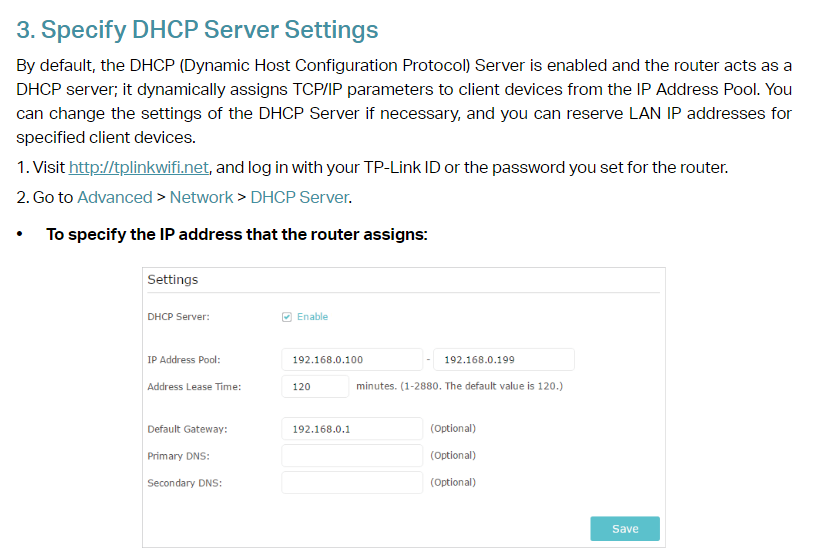This screenshot has height=552, width=822.
Task: Click the Primary DNS: label
Action: coord(178,456)
